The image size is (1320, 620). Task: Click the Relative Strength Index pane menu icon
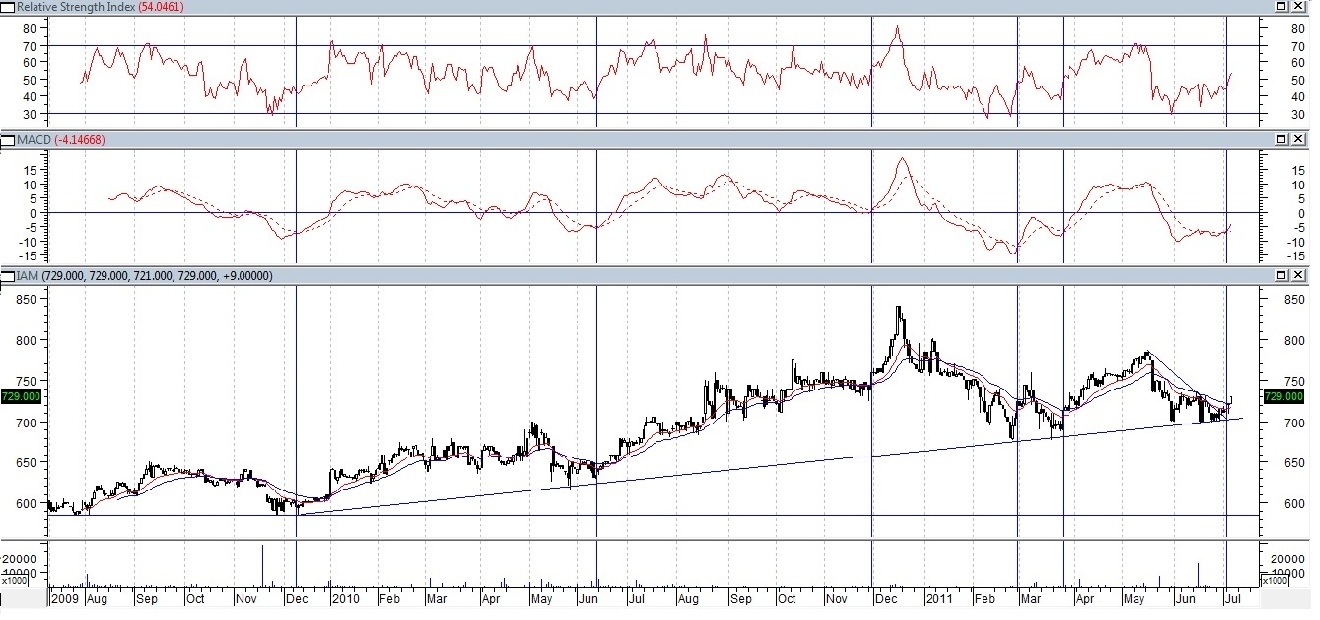pos(8,7)
